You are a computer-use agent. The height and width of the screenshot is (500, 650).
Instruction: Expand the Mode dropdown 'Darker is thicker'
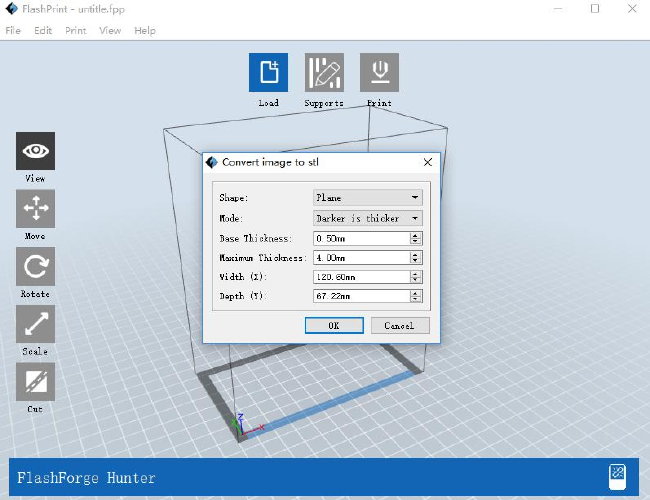coord(368,218)
